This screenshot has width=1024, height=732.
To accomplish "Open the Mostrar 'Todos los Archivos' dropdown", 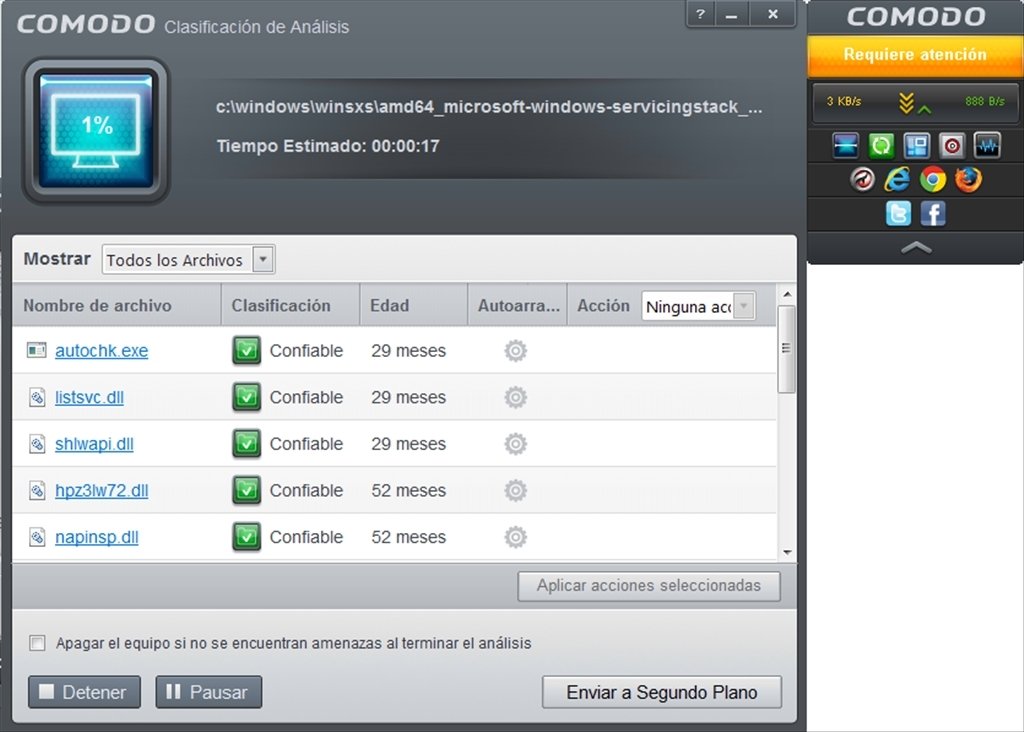I will click(x=188, y=260).
